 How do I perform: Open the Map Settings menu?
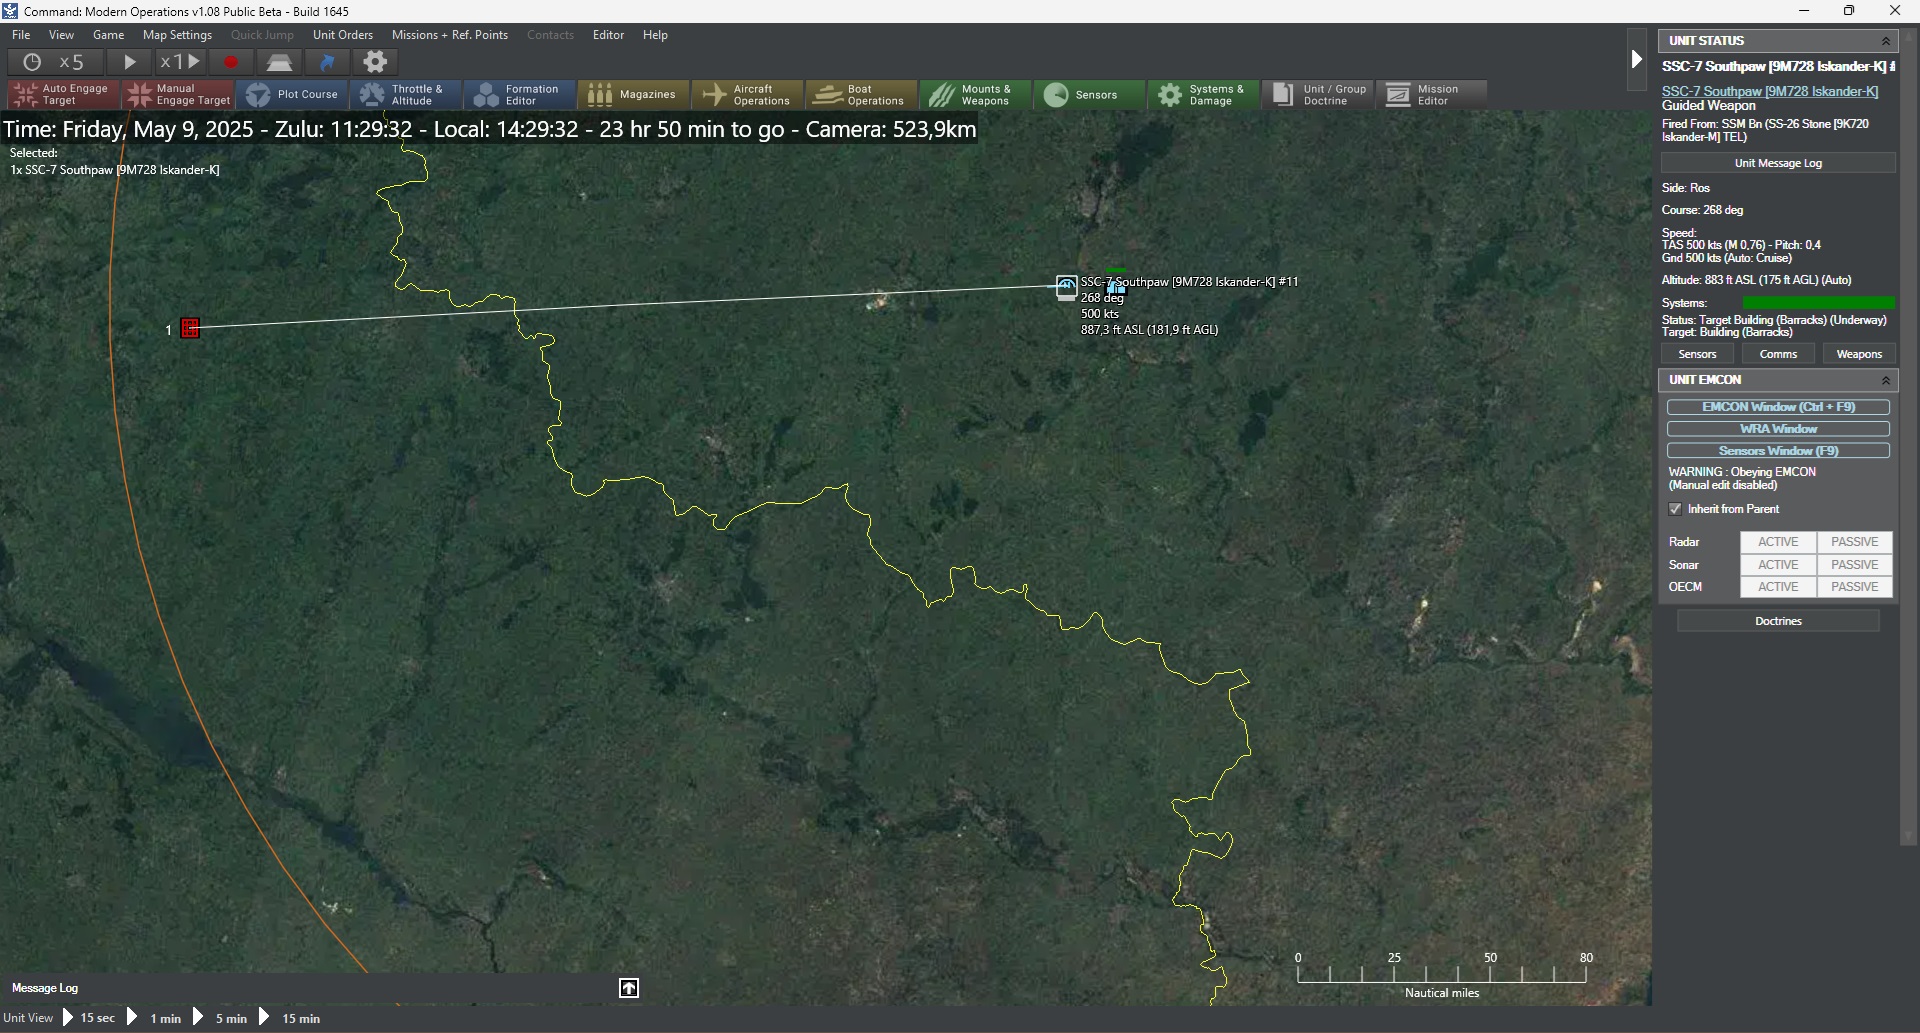(178, 35)
